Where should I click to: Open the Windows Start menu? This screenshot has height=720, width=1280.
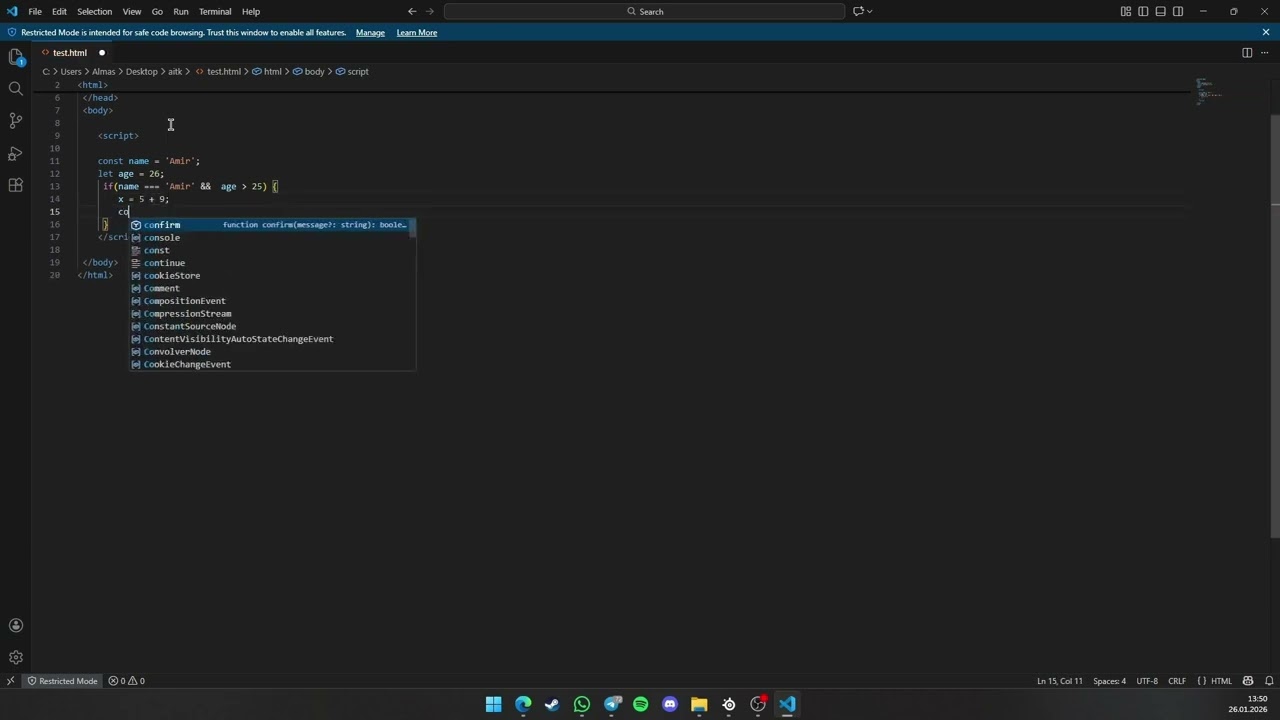click(493, 704)
